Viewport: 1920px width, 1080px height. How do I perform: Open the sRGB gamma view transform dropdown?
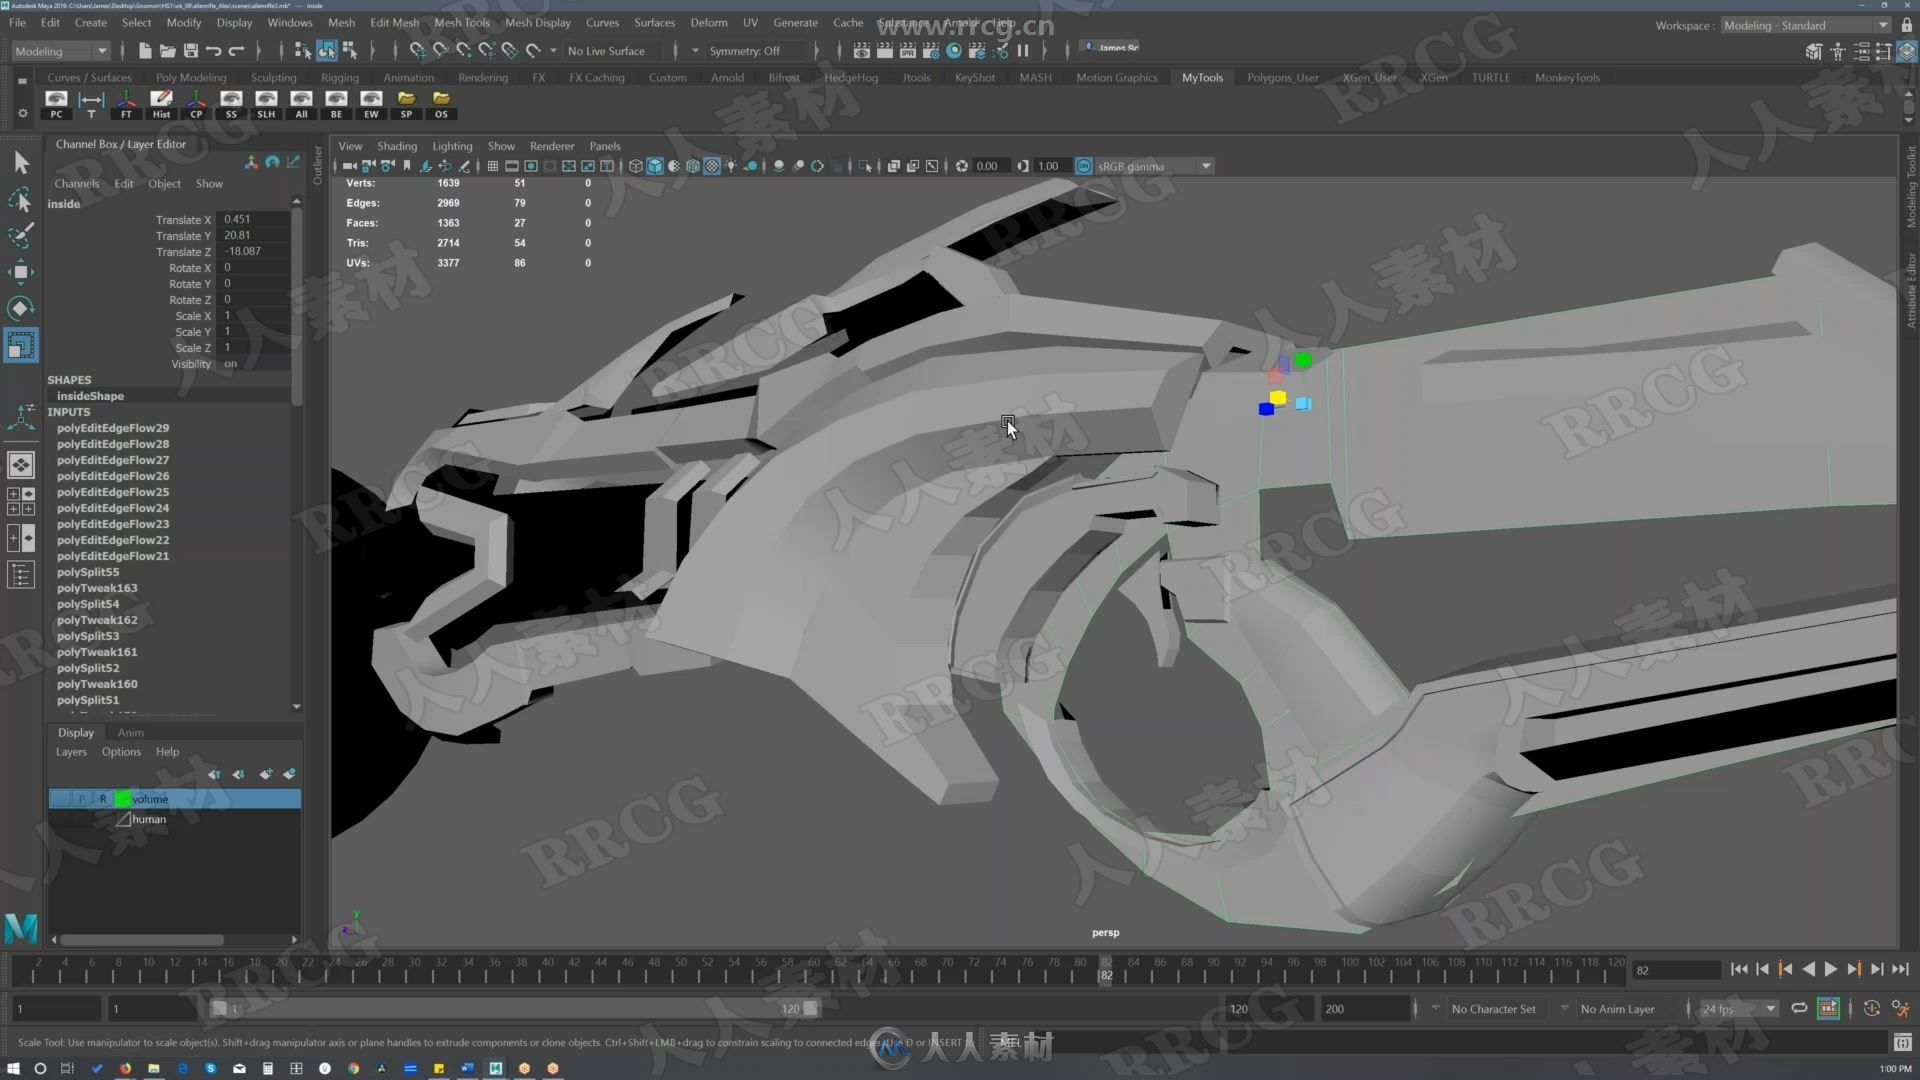[x=1154, y=166]
